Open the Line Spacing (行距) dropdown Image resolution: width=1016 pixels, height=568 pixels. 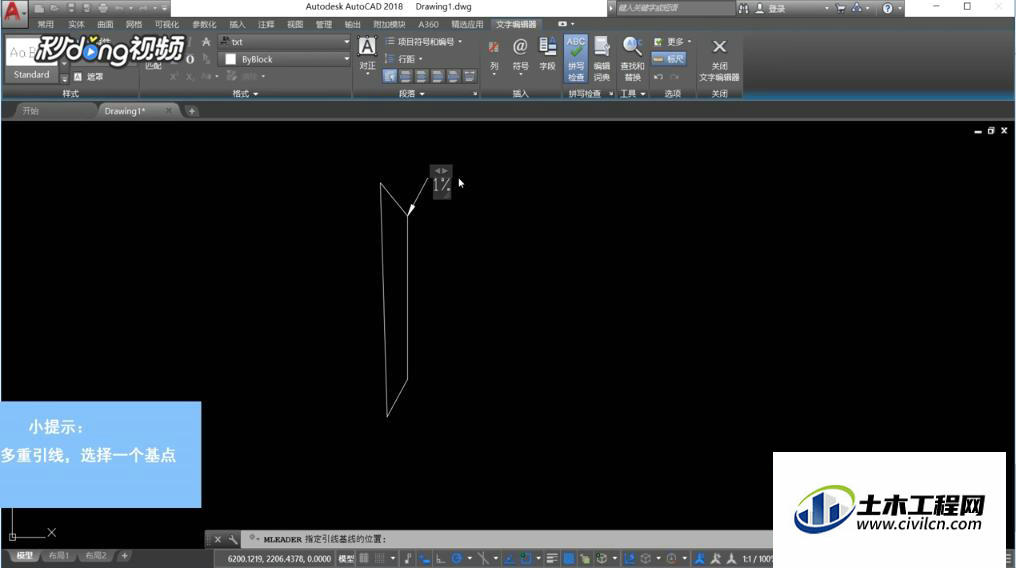click(x=404, y=59)
